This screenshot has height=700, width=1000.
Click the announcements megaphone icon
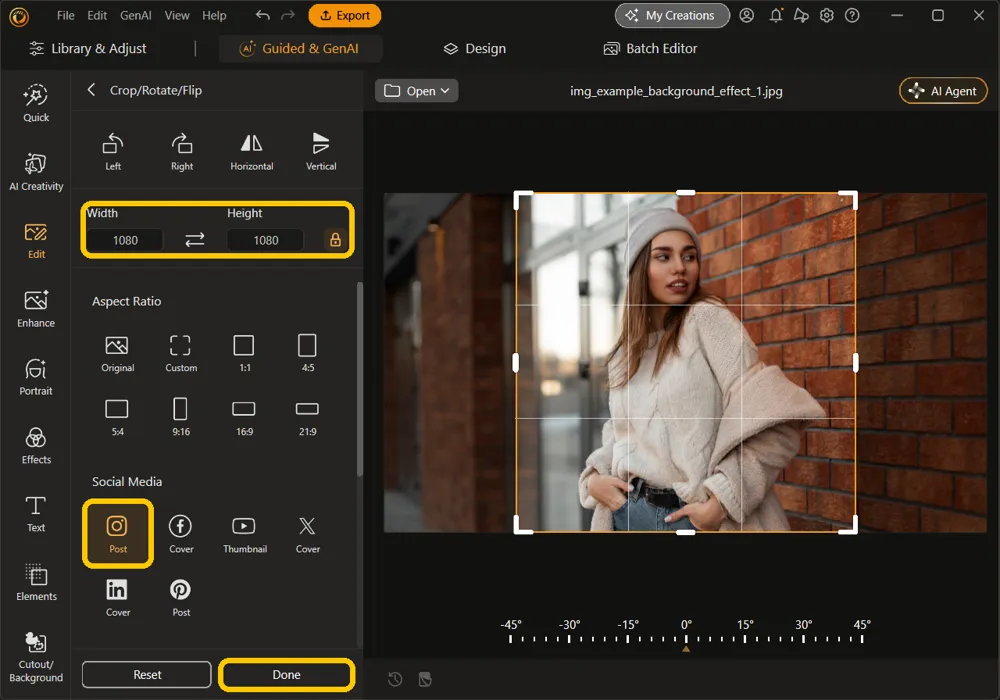tap(801, 15)
